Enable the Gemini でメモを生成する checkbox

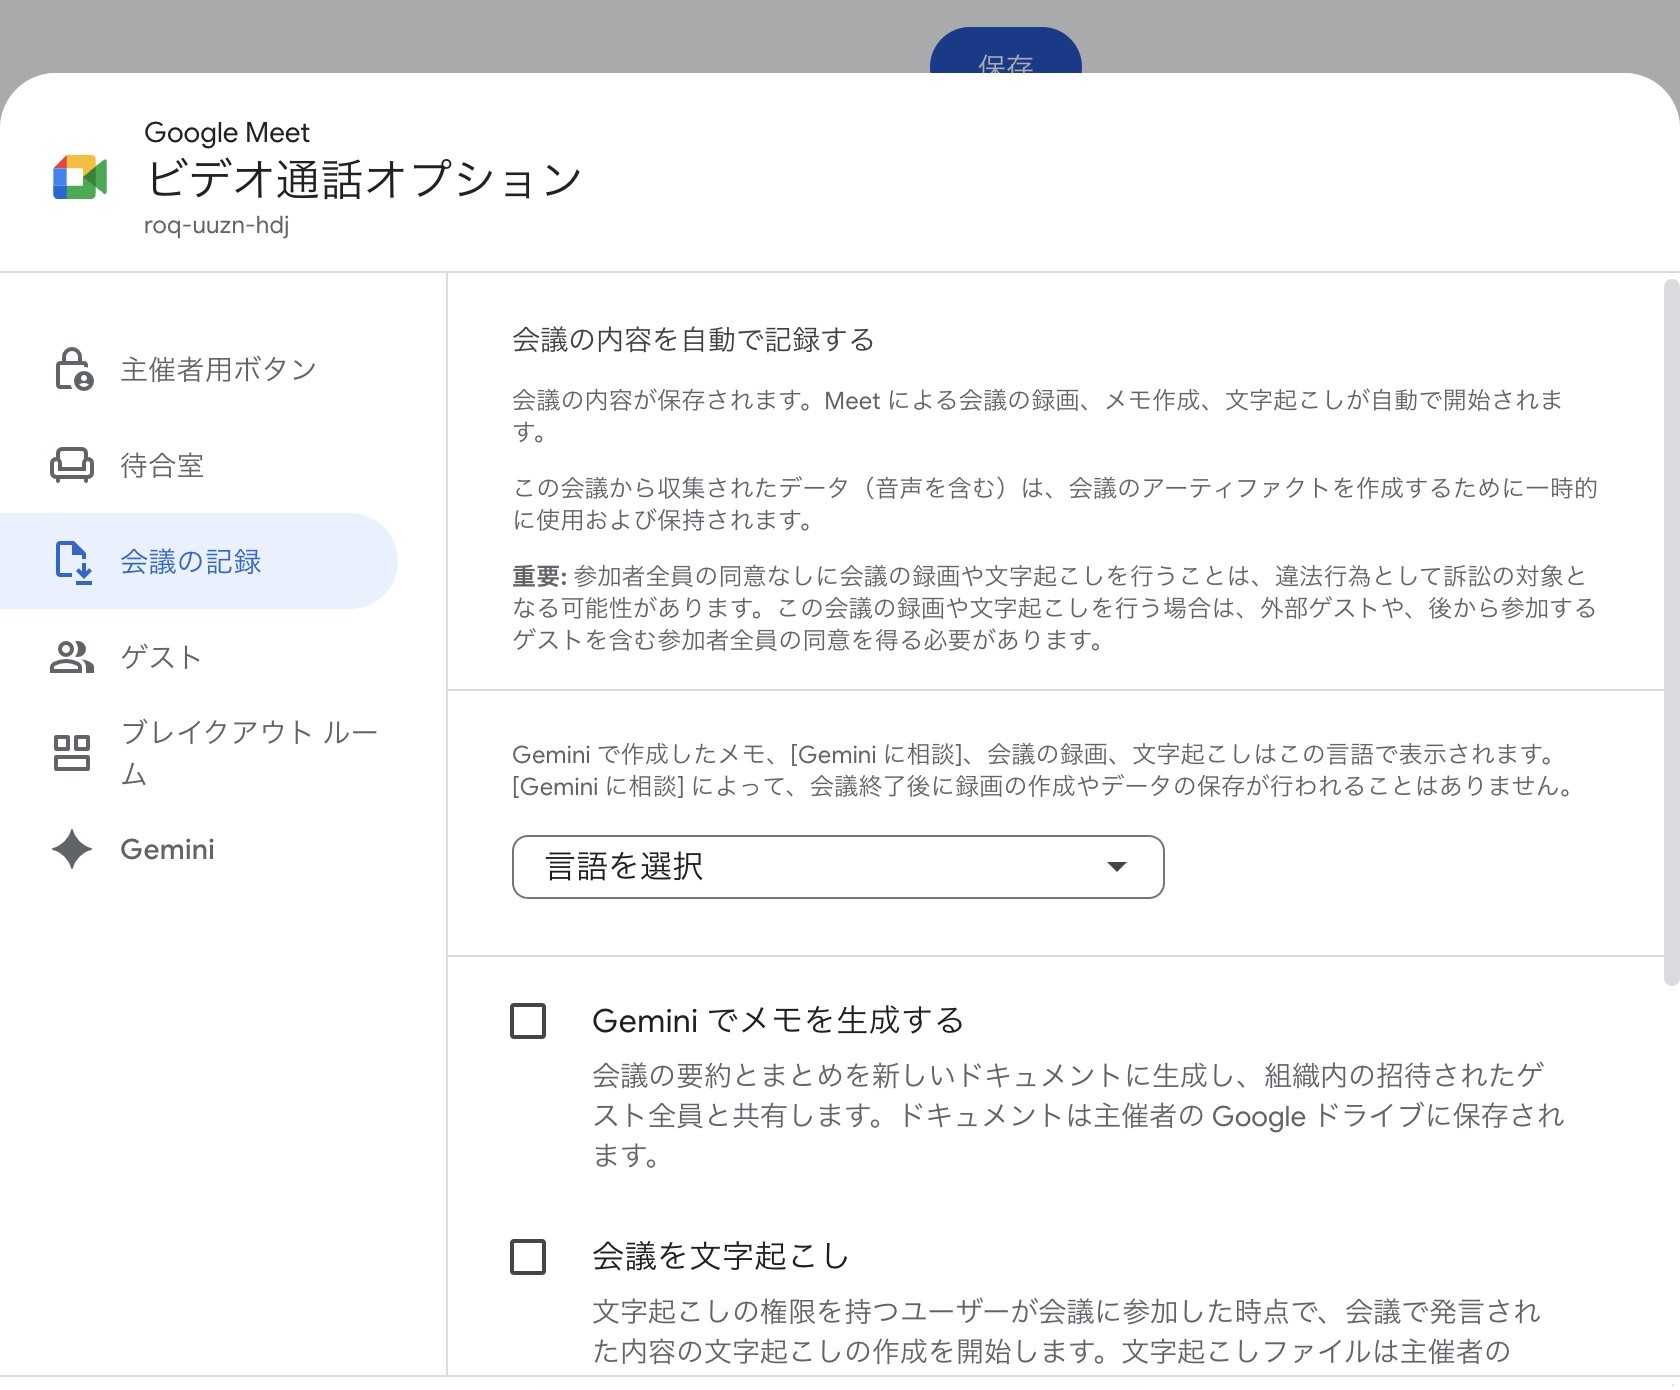click(x=527, y=1021)
